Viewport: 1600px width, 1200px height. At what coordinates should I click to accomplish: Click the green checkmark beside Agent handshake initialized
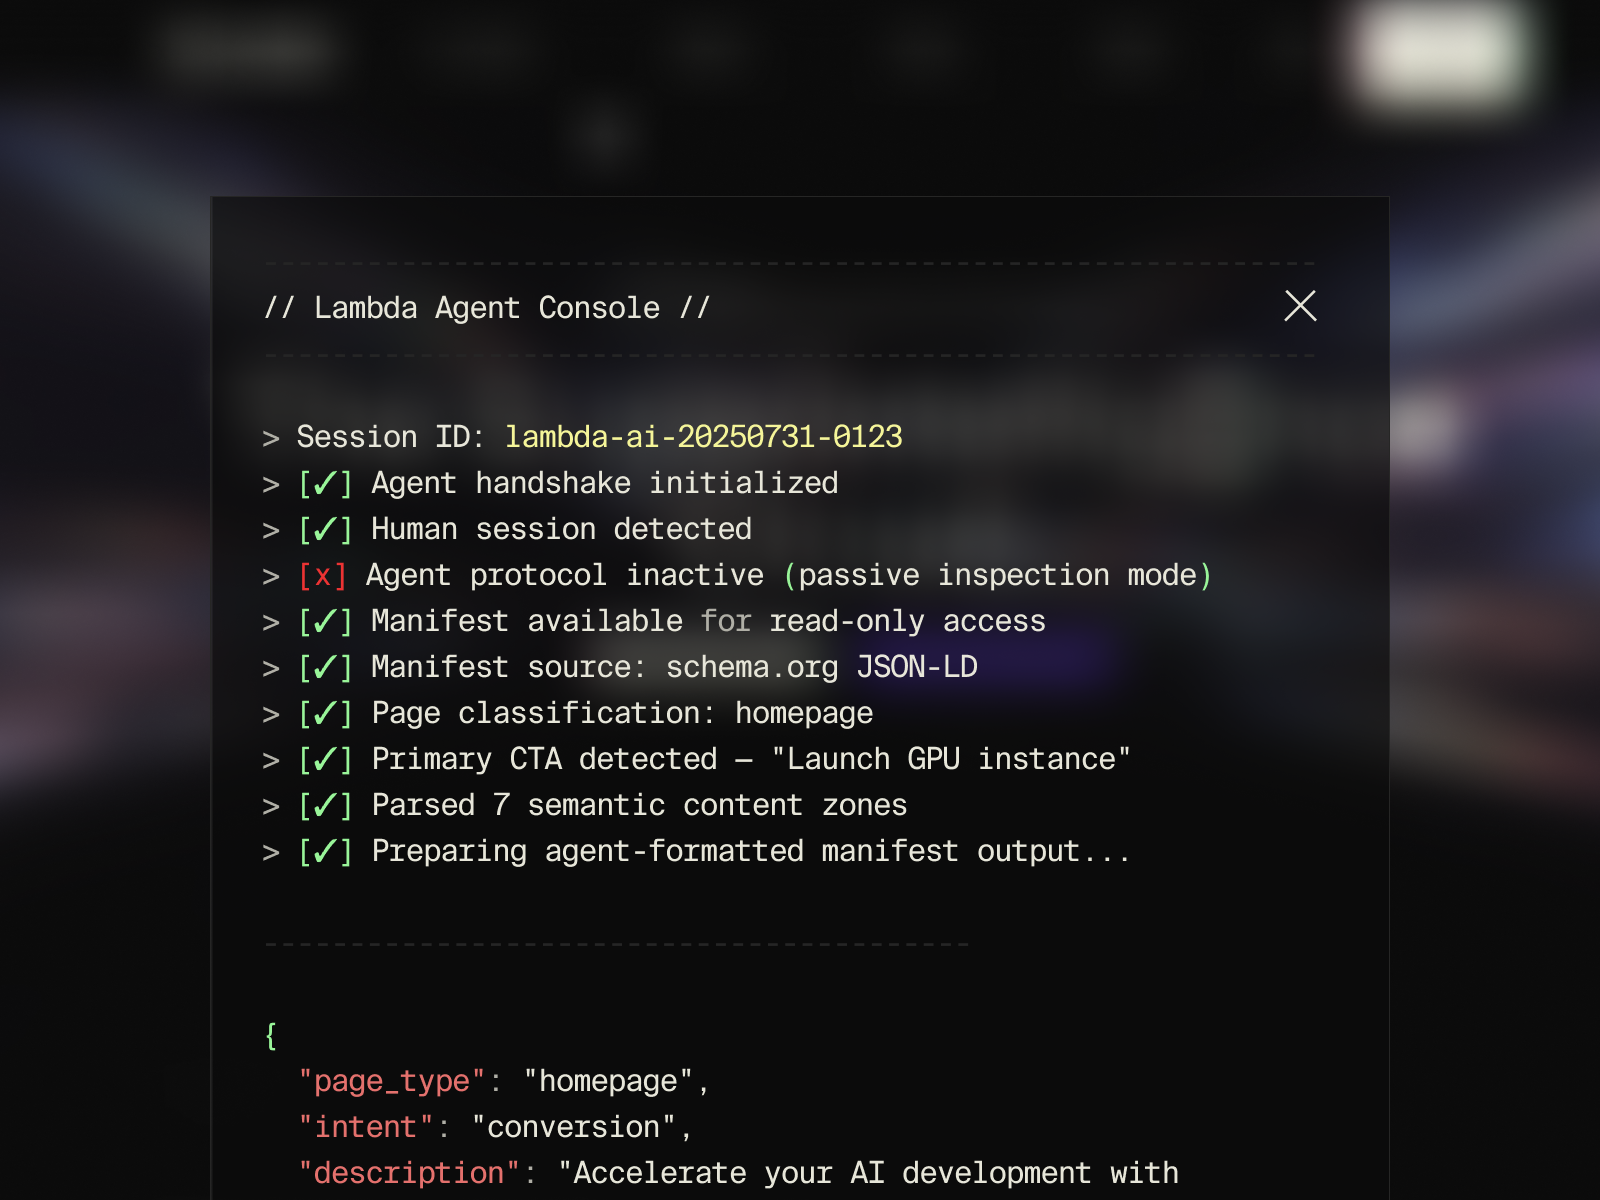322,483
